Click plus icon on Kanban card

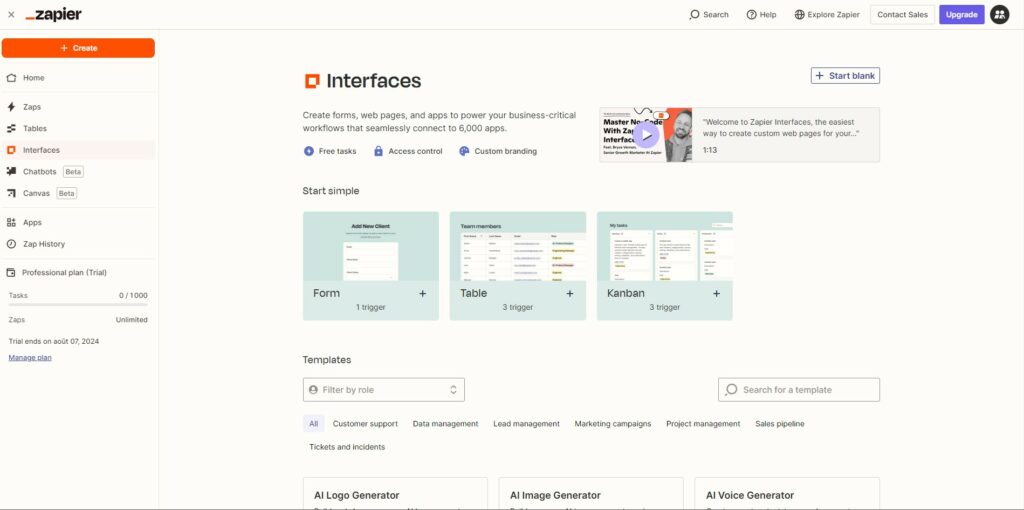click(716, 294)
